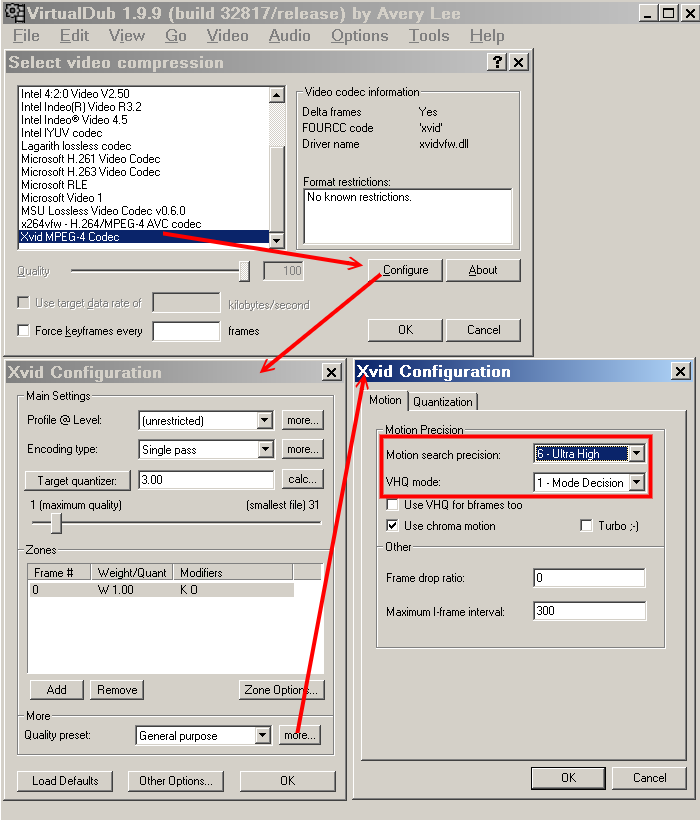Click the Weight/Quant column header
This screenshot has height=820, width=700.
pyautogui.click(x=132, y=573)
